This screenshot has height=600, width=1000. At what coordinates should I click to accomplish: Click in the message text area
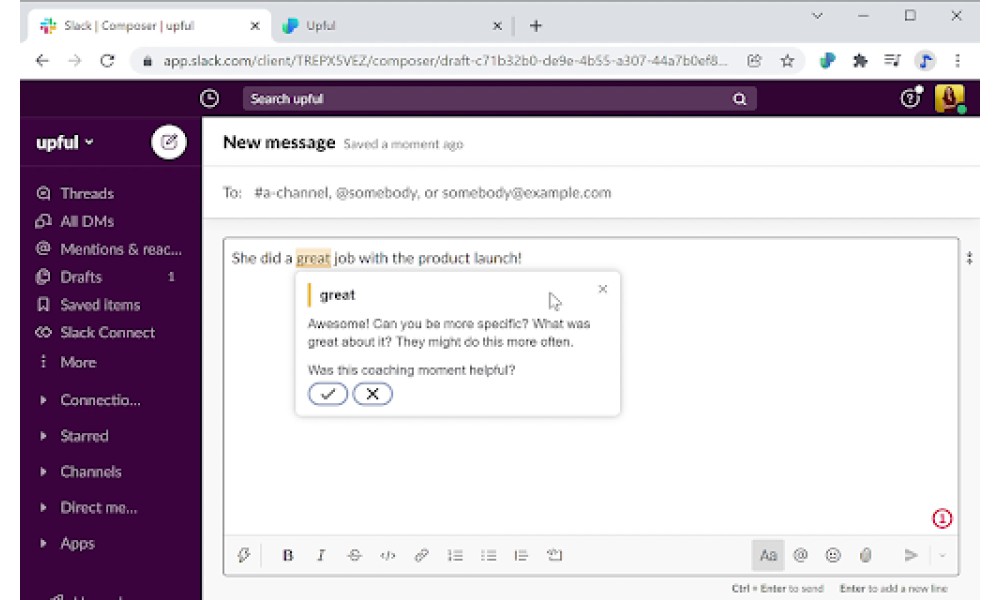pos(591,387)
